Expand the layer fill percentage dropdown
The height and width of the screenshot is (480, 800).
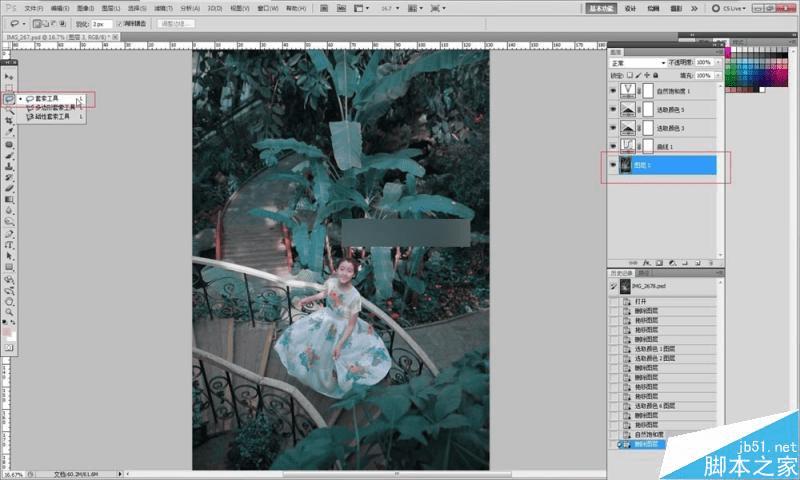coord(717,75)
